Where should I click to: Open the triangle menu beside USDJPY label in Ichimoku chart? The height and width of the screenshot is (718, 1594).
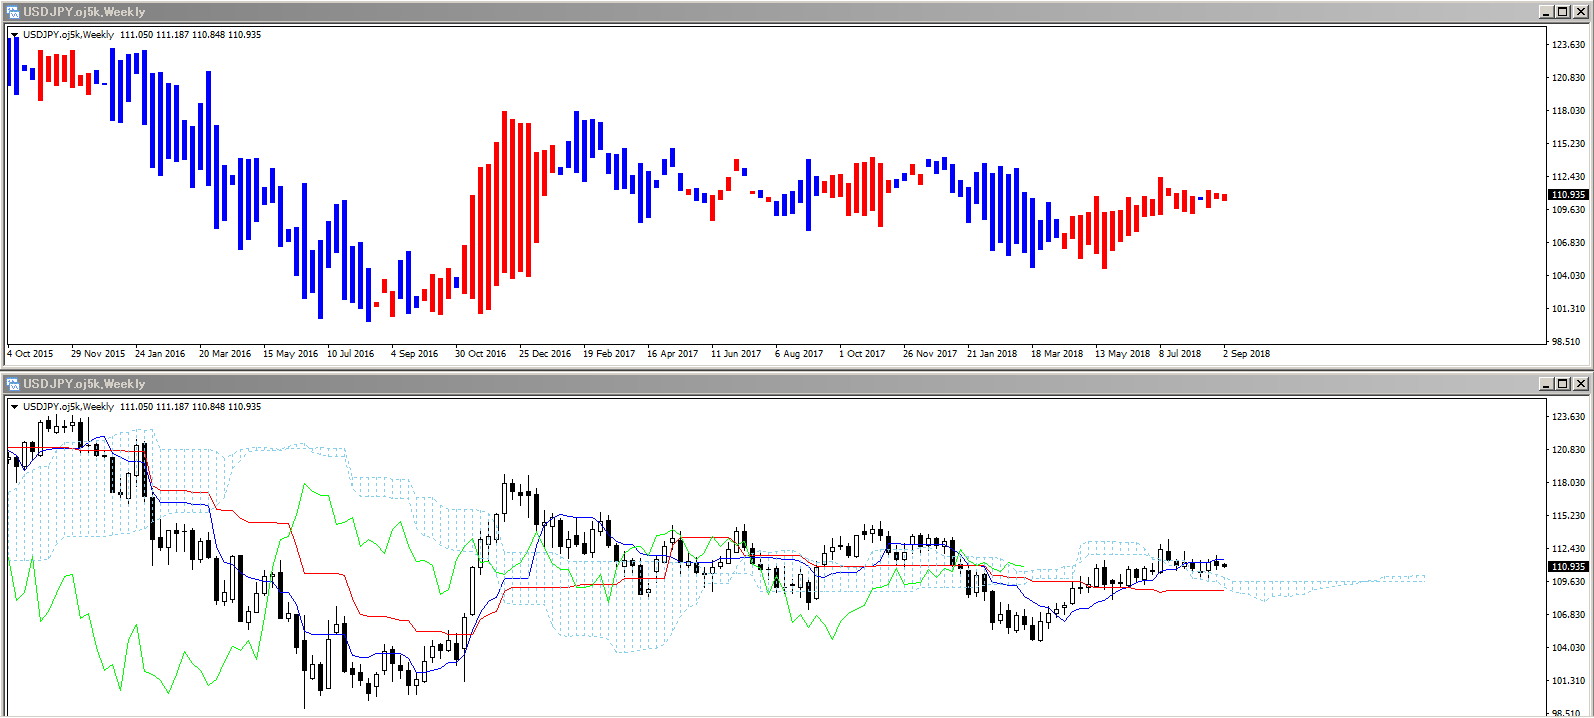click(14, 407)
